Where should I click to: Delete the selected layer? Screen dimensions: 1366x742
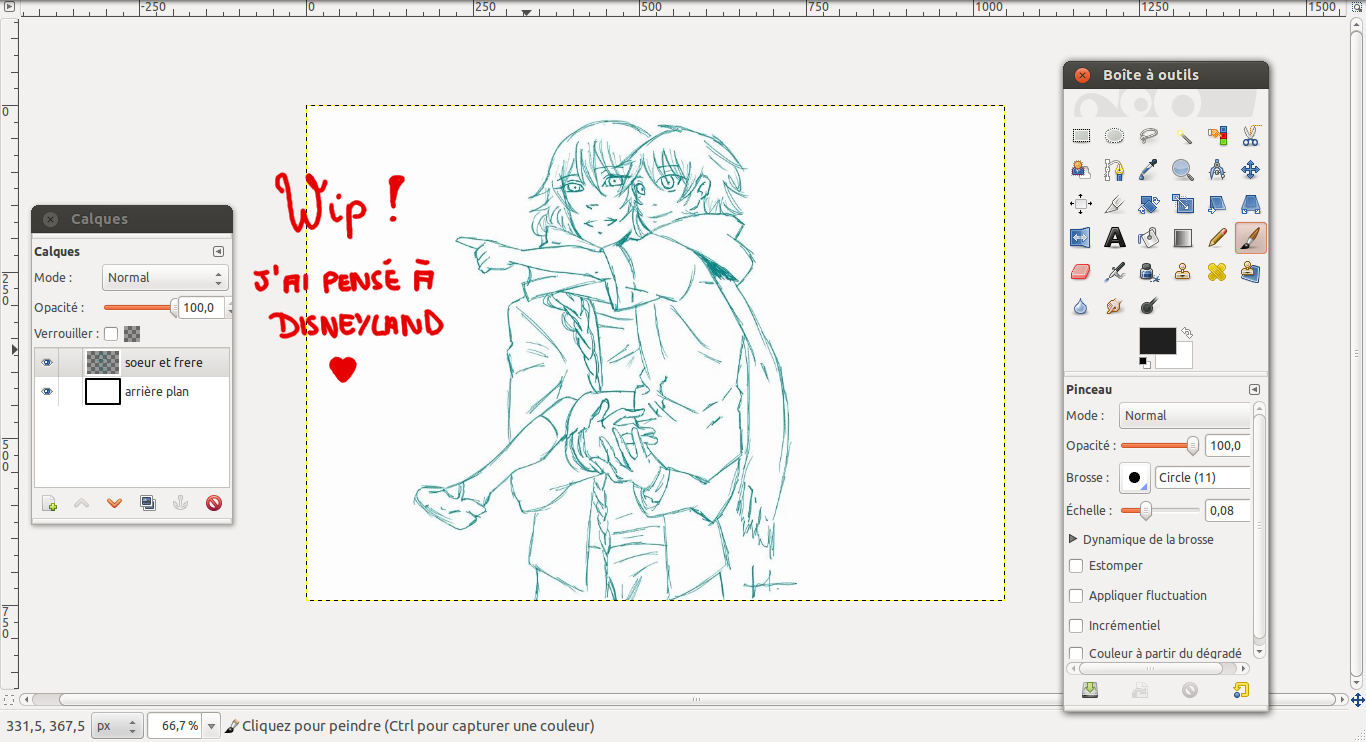click(x=214, y=503)
